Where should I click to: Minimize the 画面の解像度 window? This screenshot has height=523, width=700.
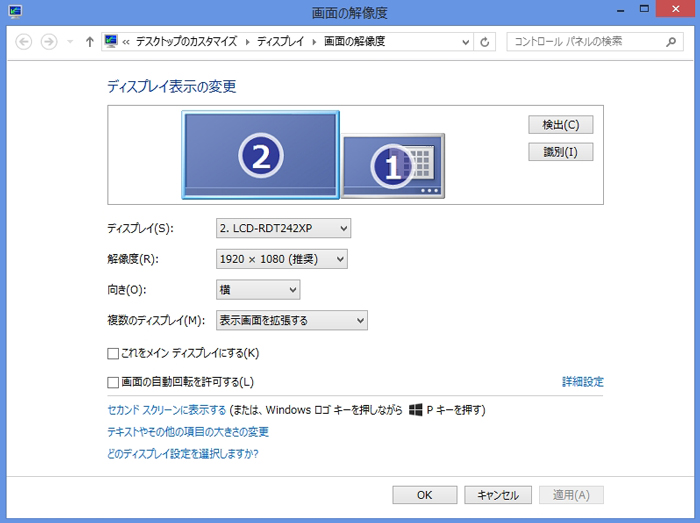(621, 10)
